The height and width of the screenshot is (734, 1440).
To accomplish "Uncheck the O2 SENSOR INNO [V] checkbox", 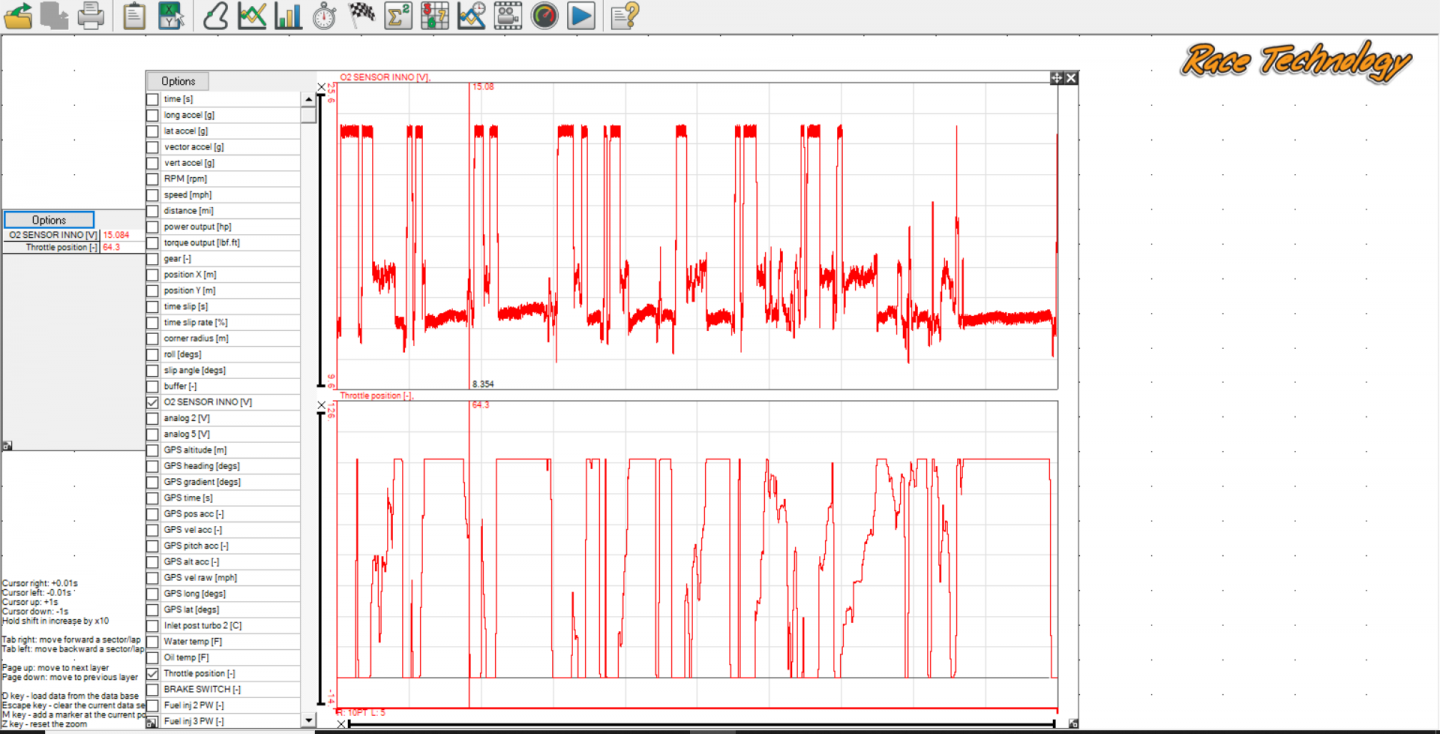I will tap(153, 402).
